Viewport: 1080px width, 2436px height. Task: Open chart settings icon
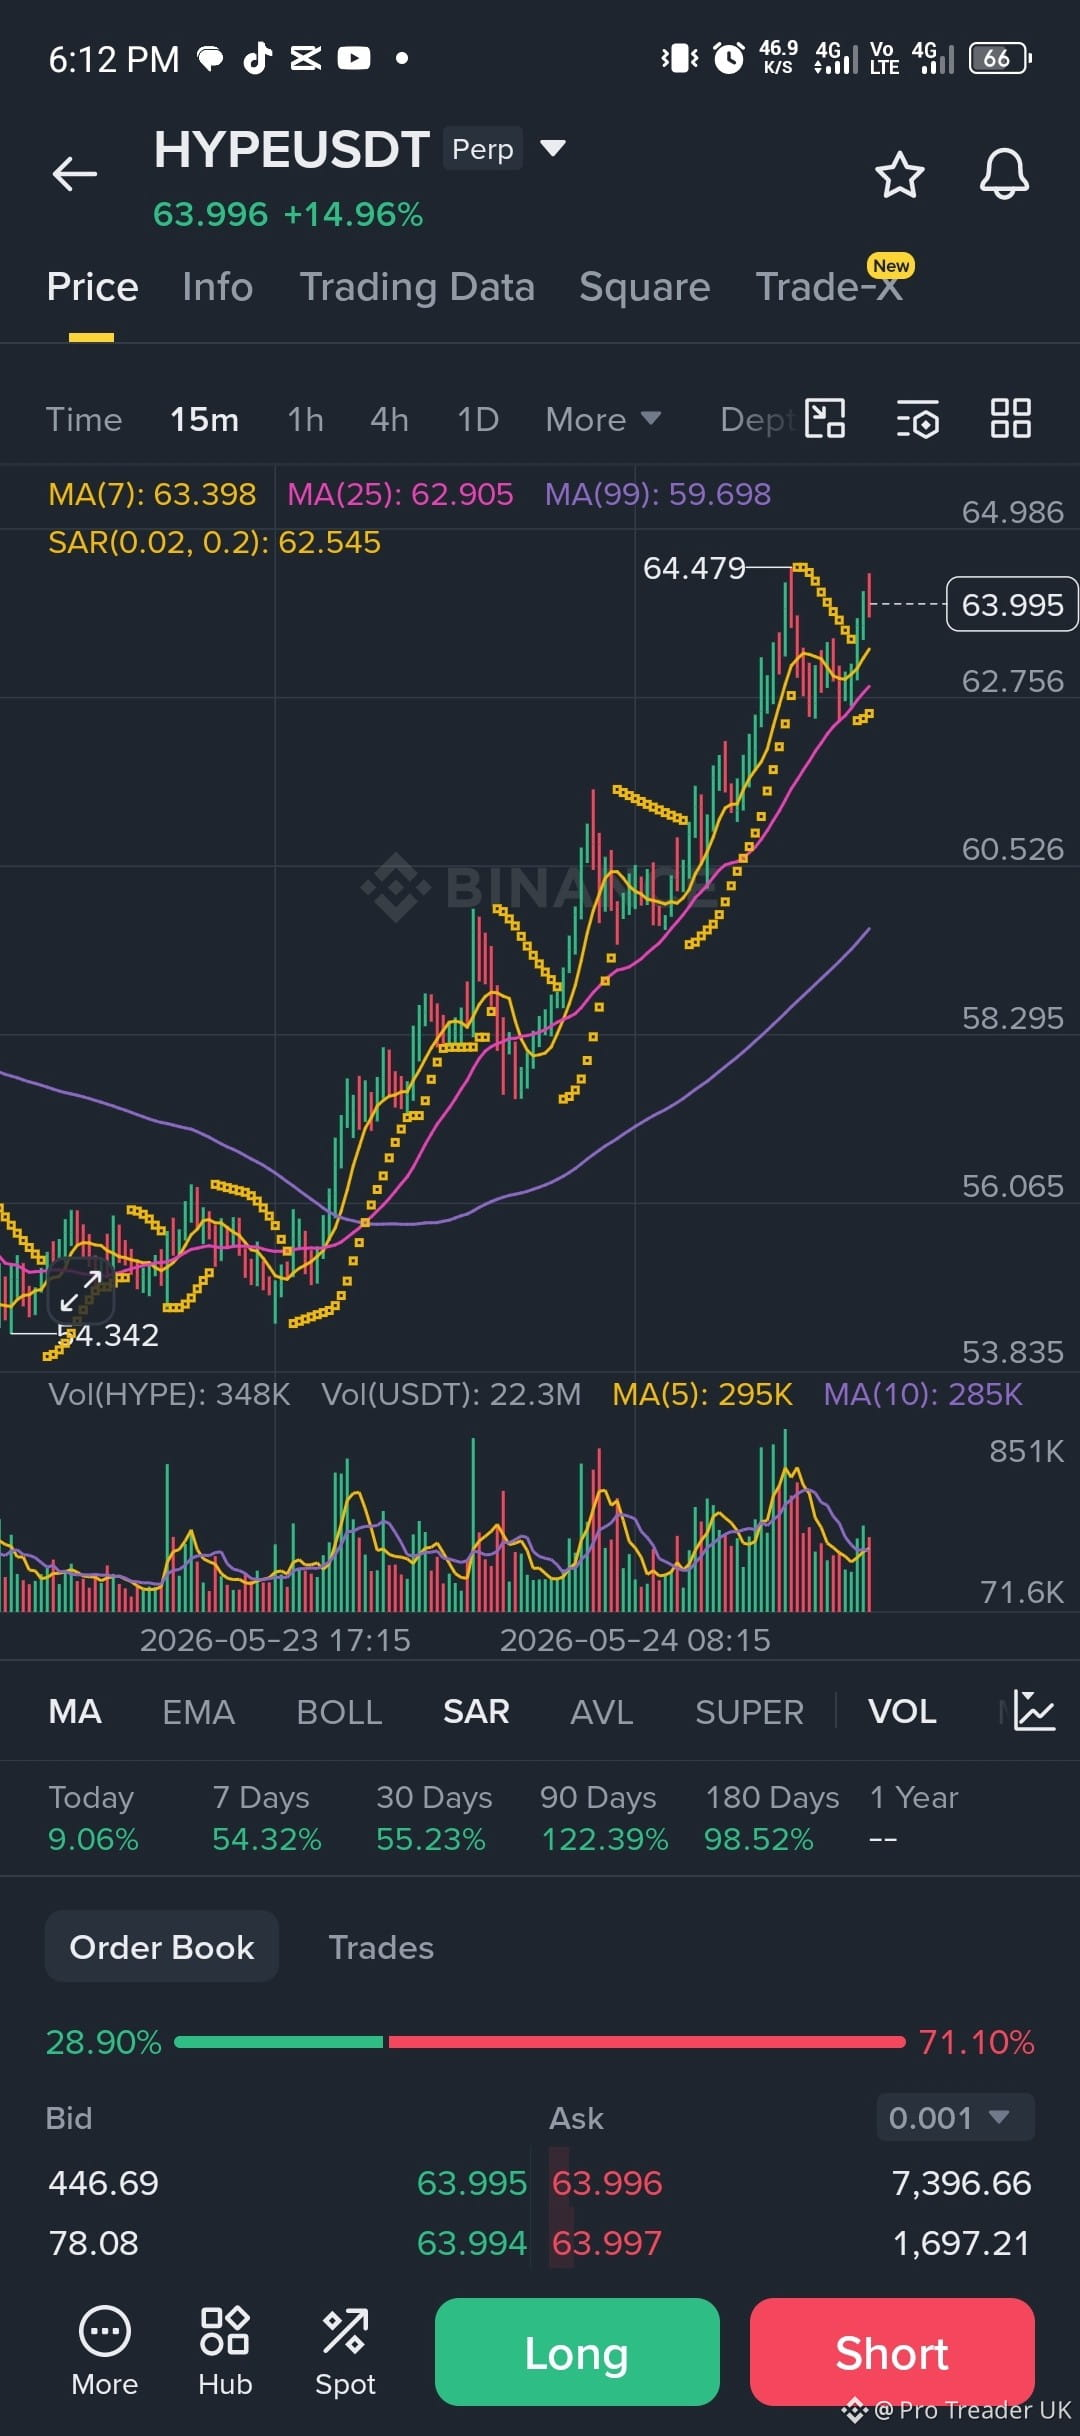917,419
